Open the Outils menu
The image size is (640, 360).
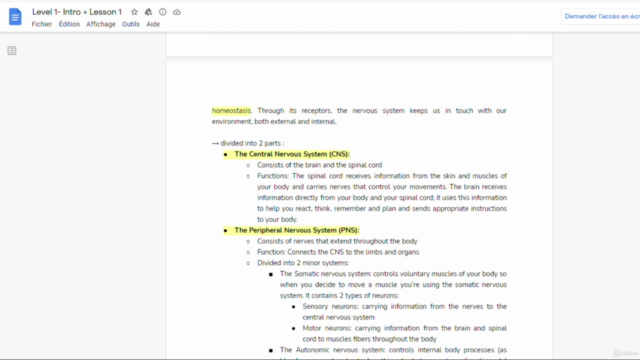pyautogui.click(x=131, y=24)
